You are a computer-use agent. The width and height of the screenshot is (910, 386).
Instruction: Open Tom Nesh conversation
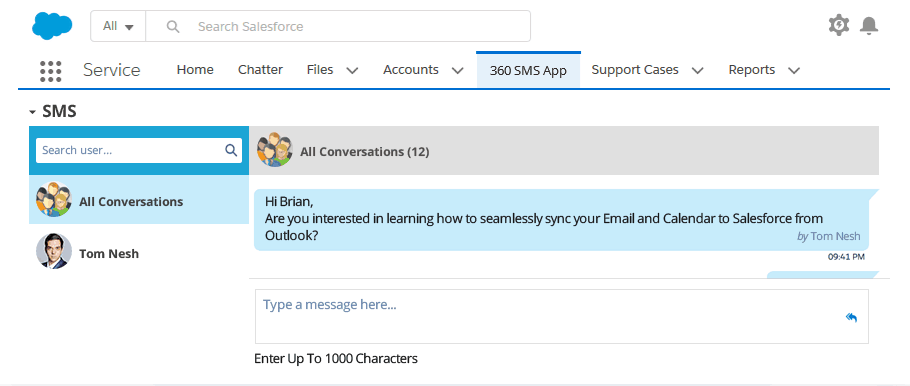pyautogui.click(x=139, y=252)
